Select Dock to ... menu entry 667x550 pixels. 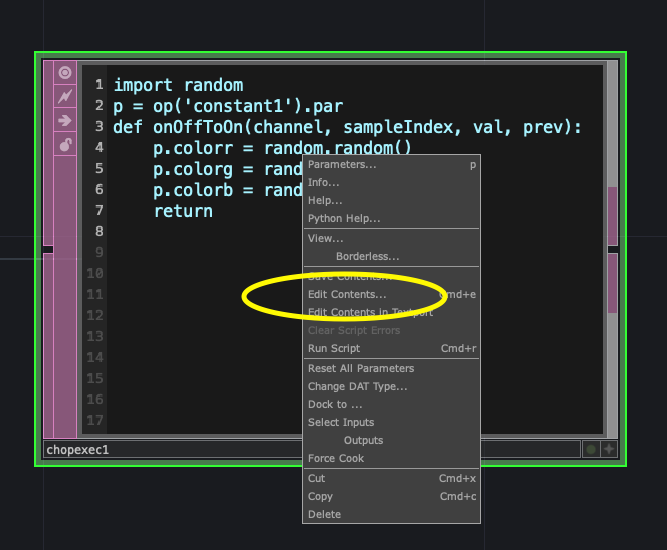point(391,404)
